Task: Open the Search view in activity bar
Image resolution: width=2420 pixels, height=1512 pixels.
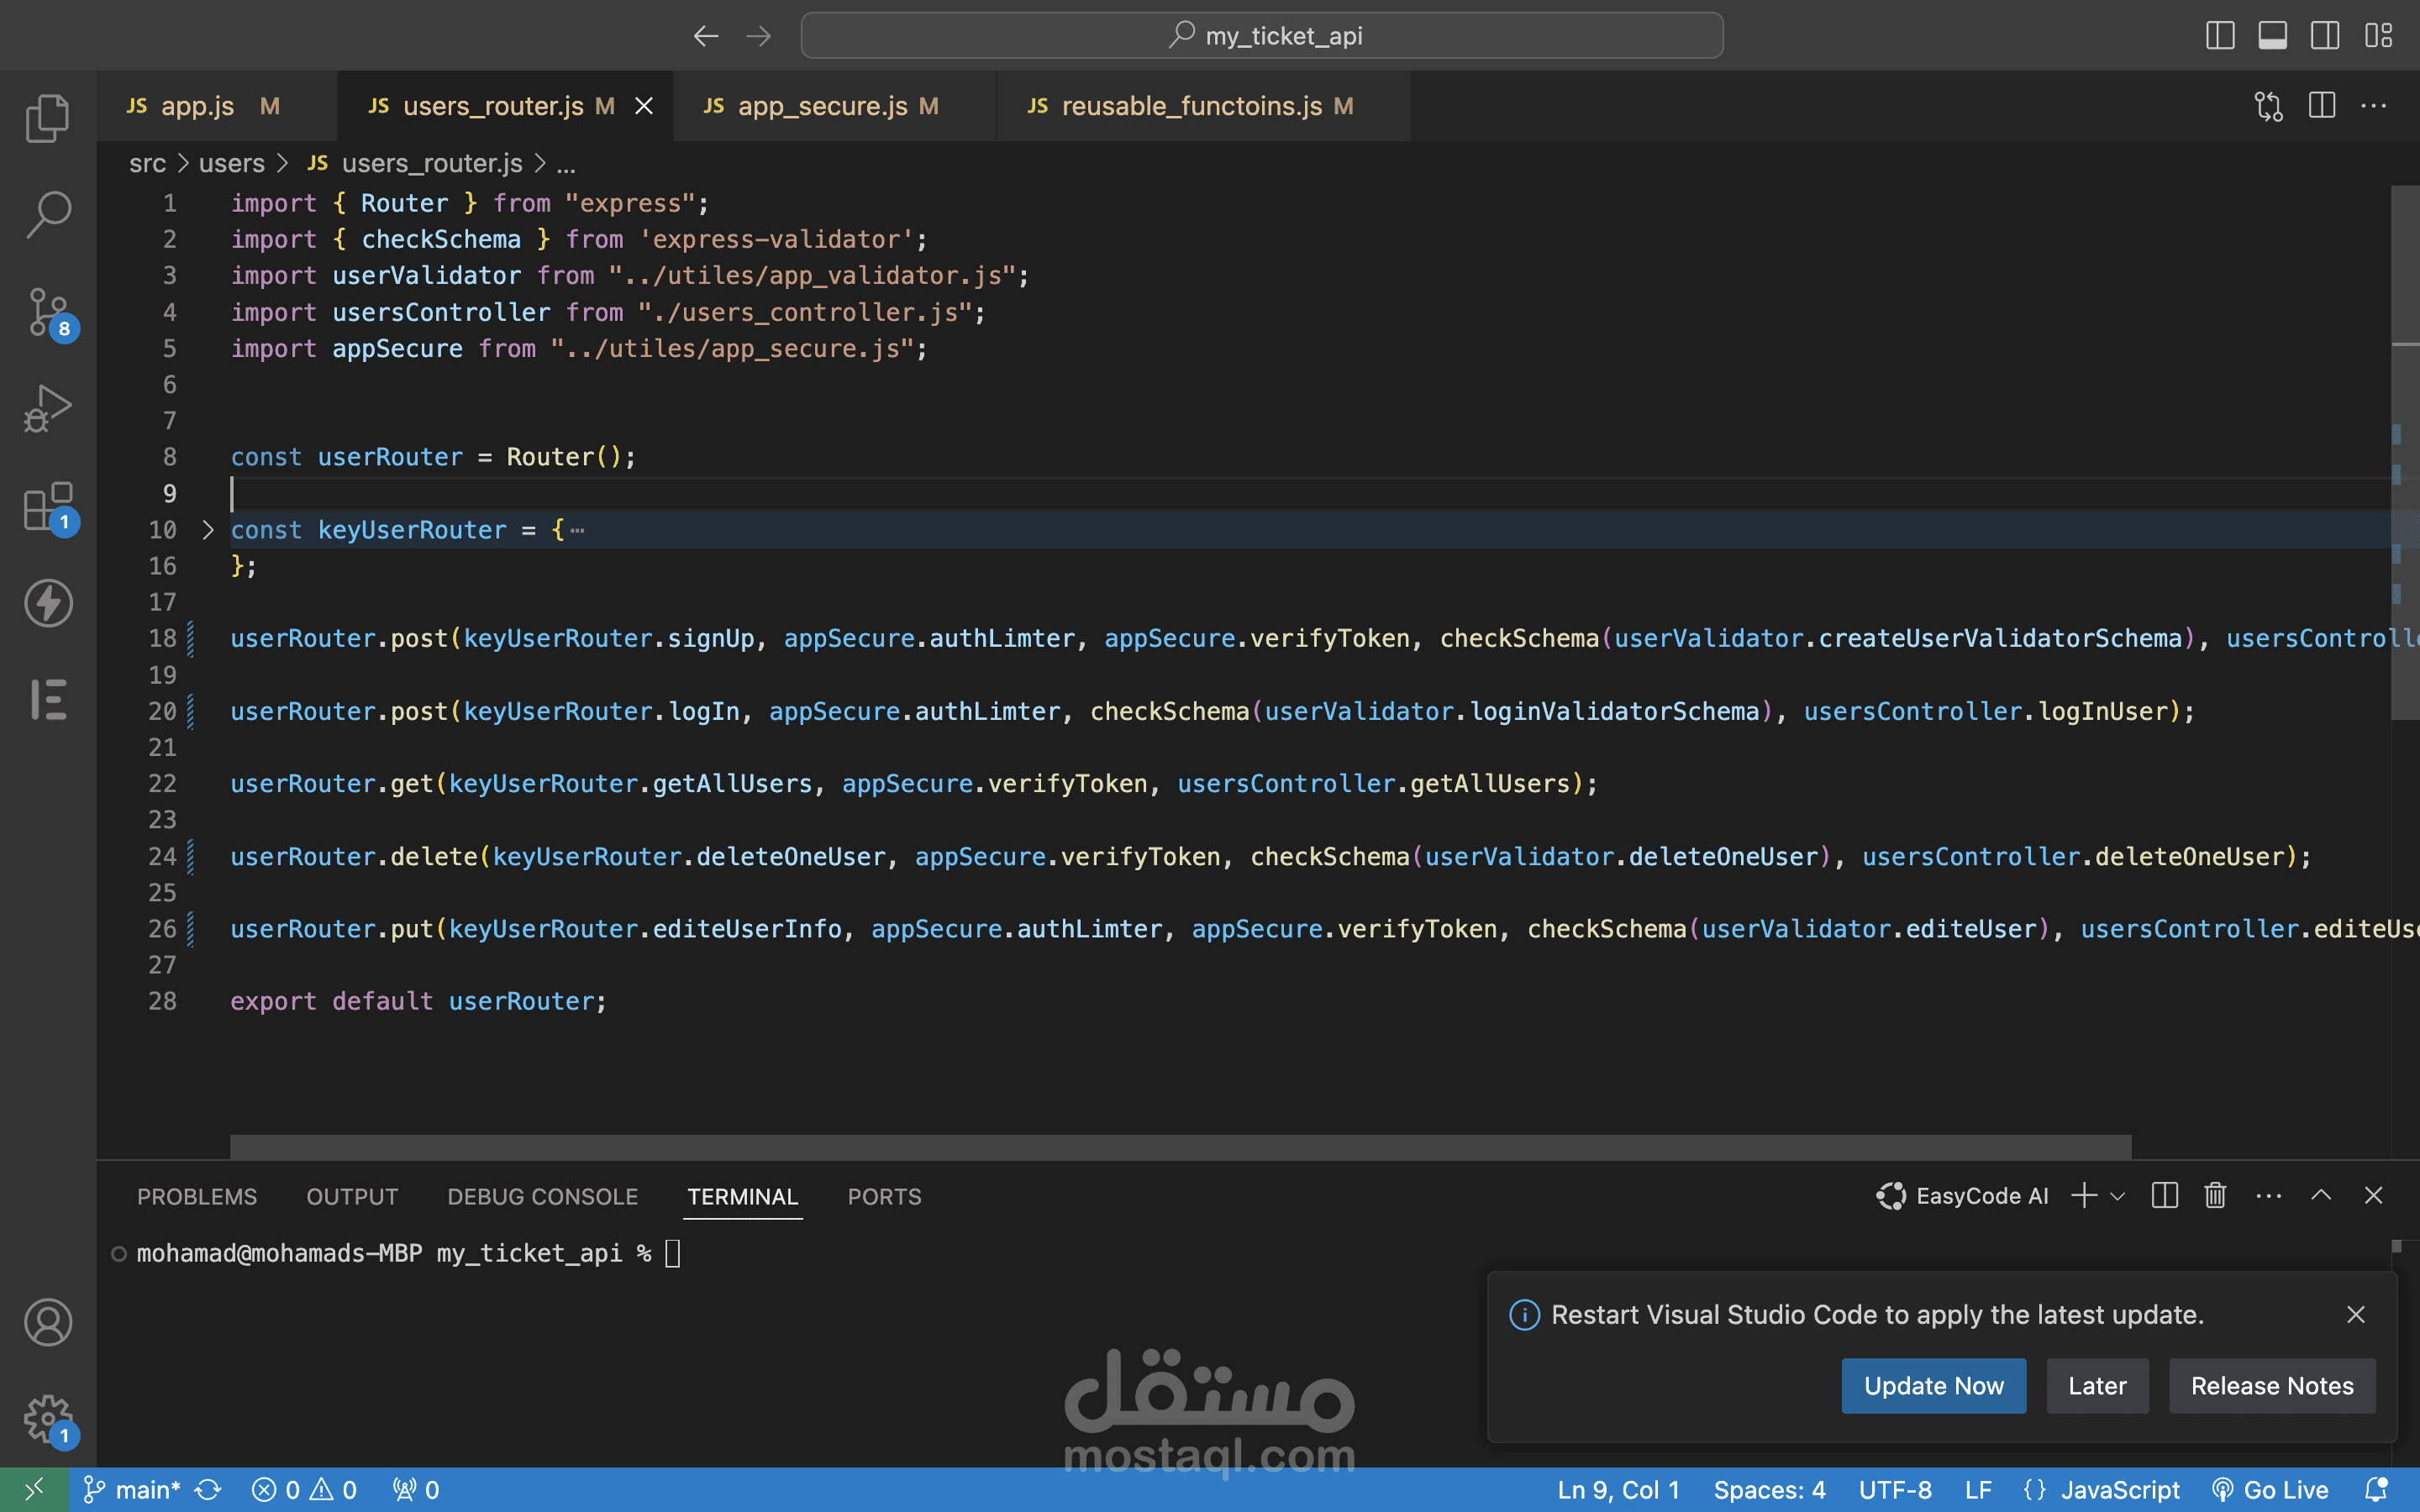Action: point(47,214)
